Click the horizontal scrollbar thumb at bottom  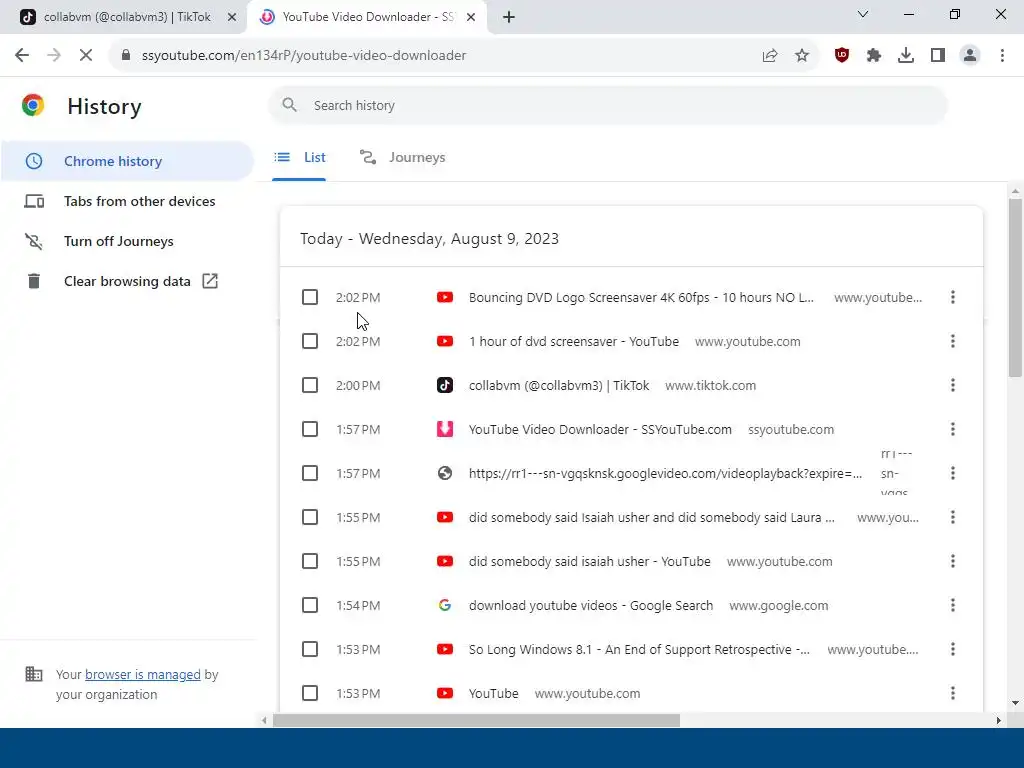476,720
